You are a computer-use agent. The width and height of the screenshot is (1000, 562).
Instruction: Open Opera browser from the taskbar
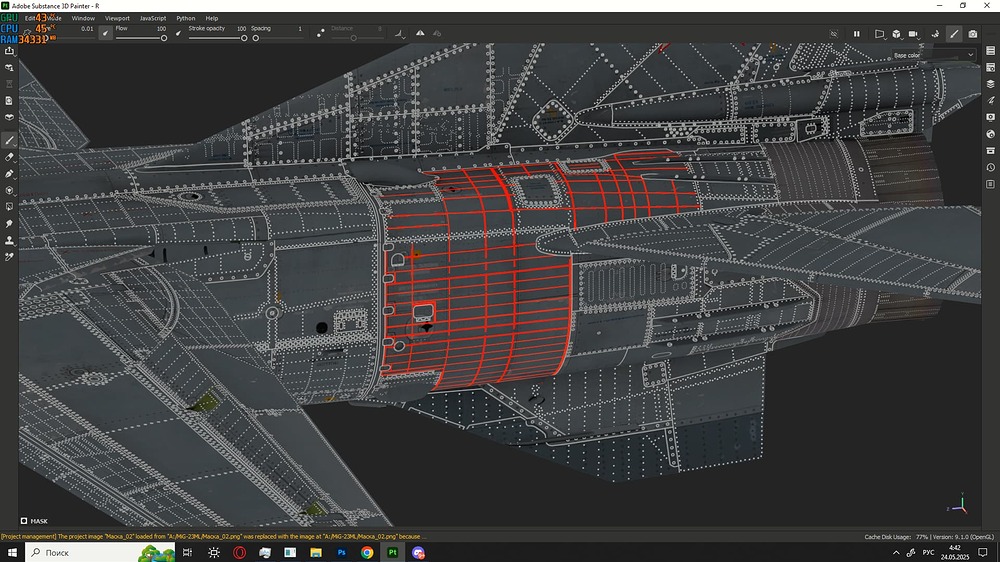pyautogui.click(x=239, y=552)
